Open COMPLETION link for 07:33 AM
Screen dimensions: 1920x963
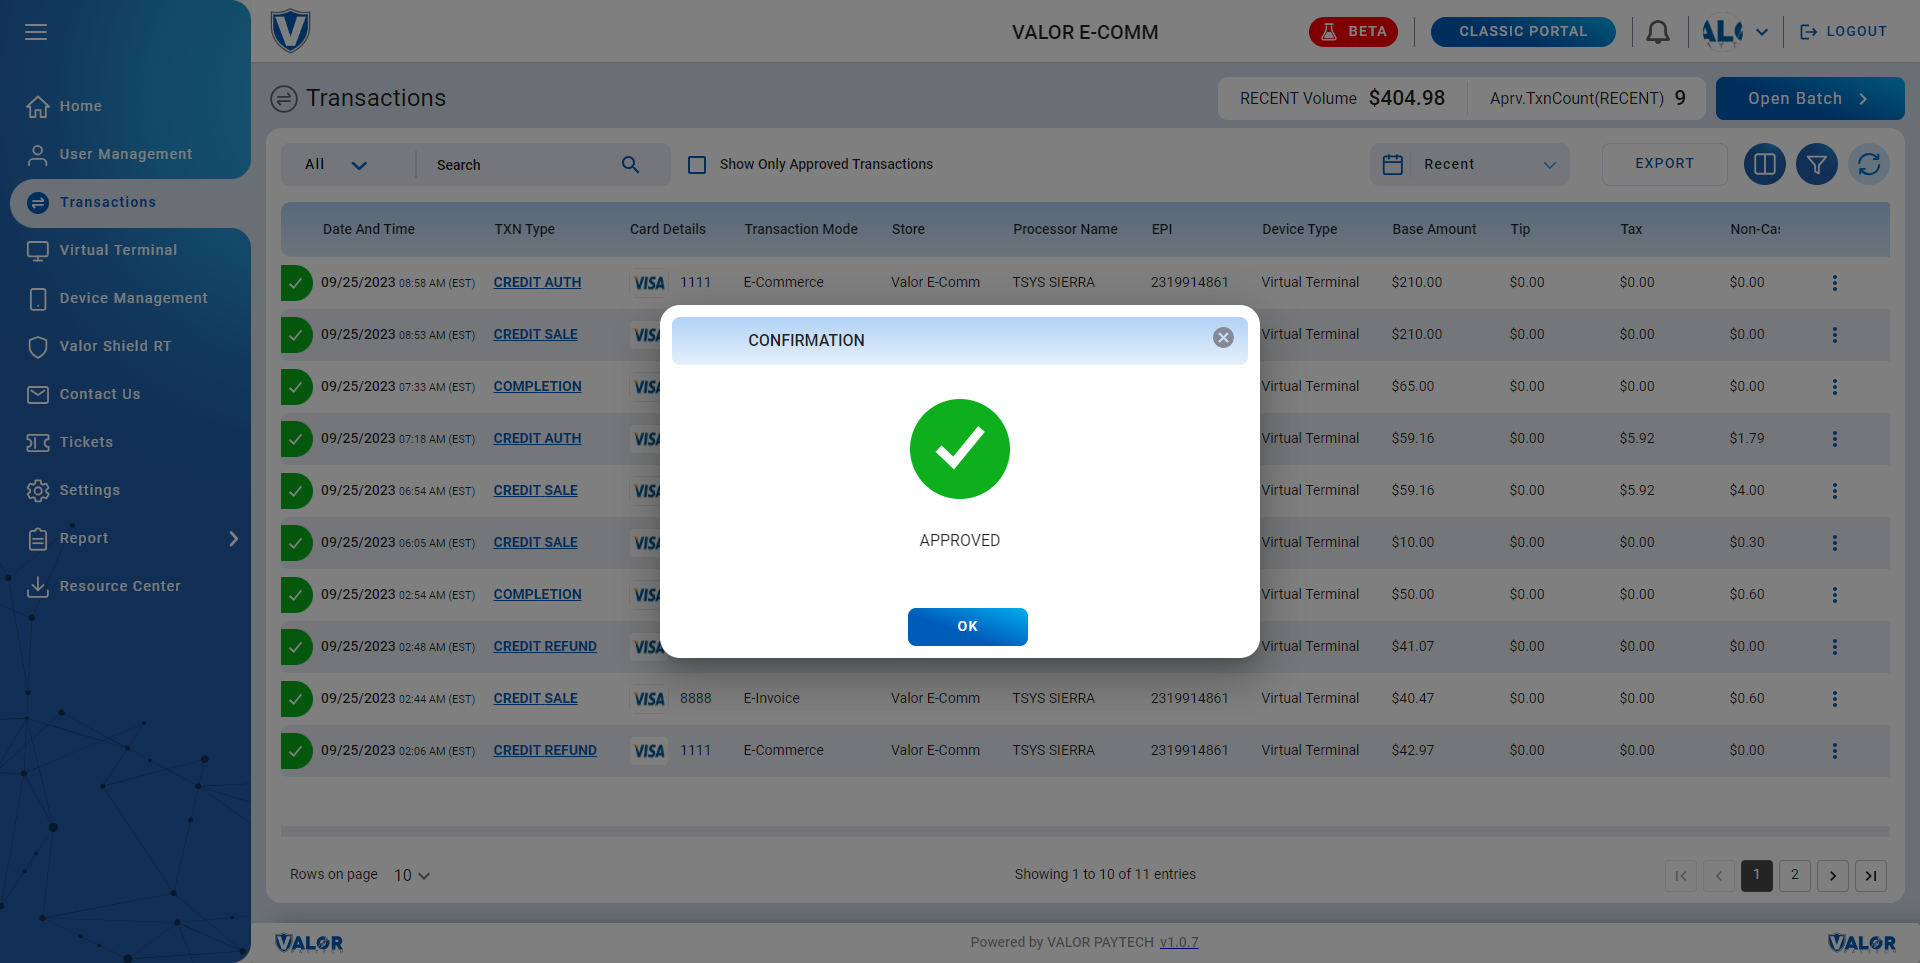(x=537, y=387)
